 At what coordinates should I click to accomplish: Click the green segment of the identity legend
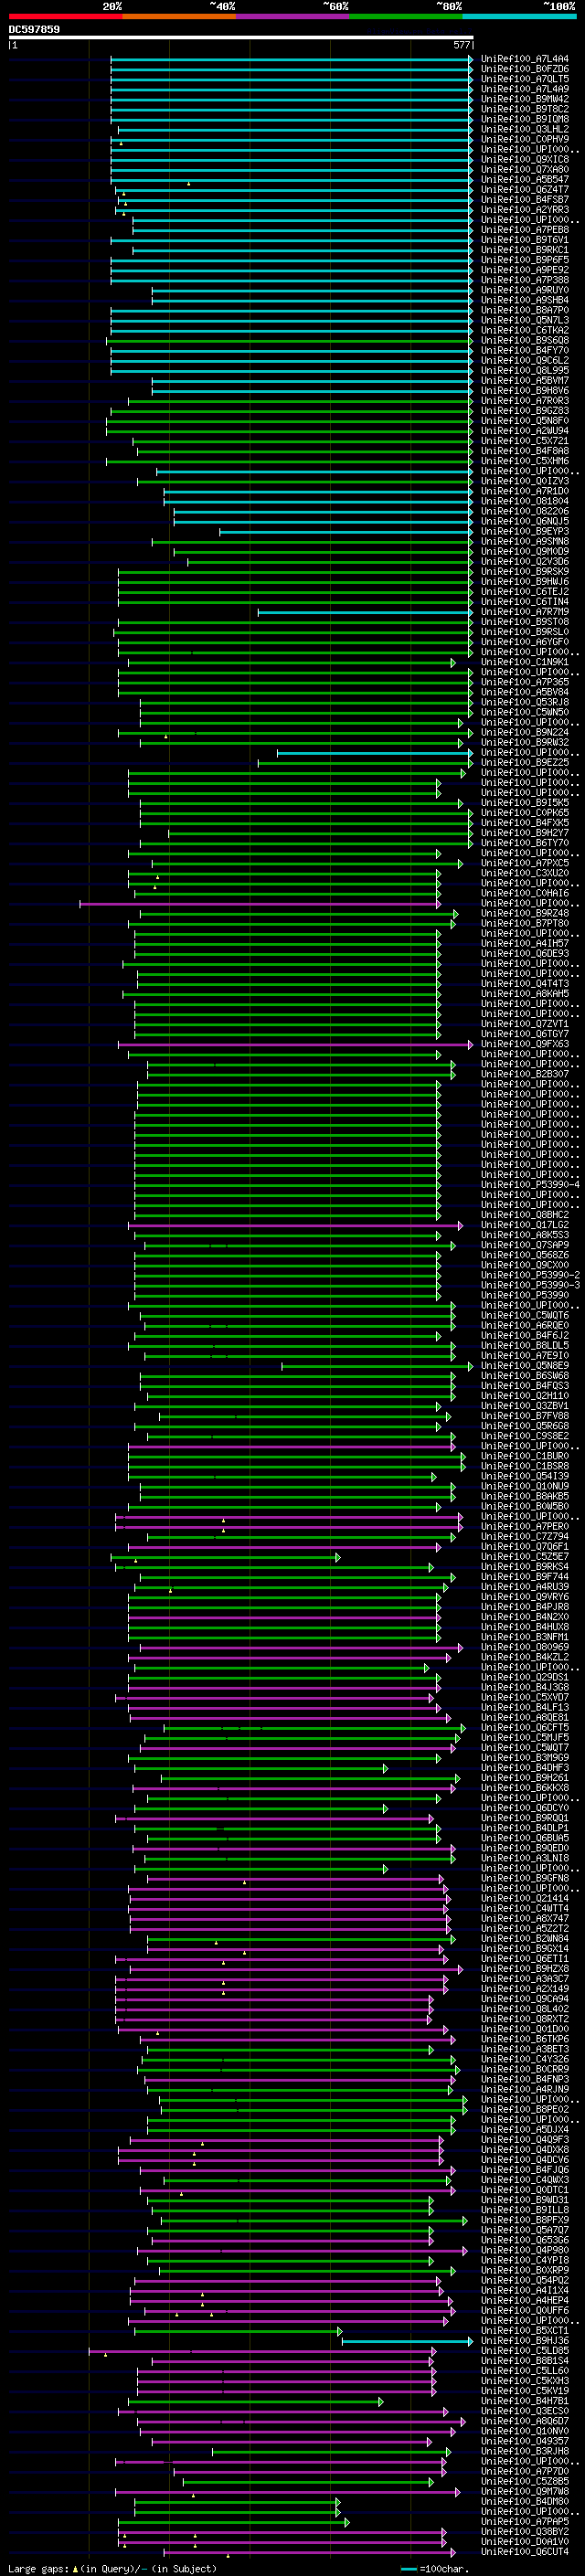(405, 17)
